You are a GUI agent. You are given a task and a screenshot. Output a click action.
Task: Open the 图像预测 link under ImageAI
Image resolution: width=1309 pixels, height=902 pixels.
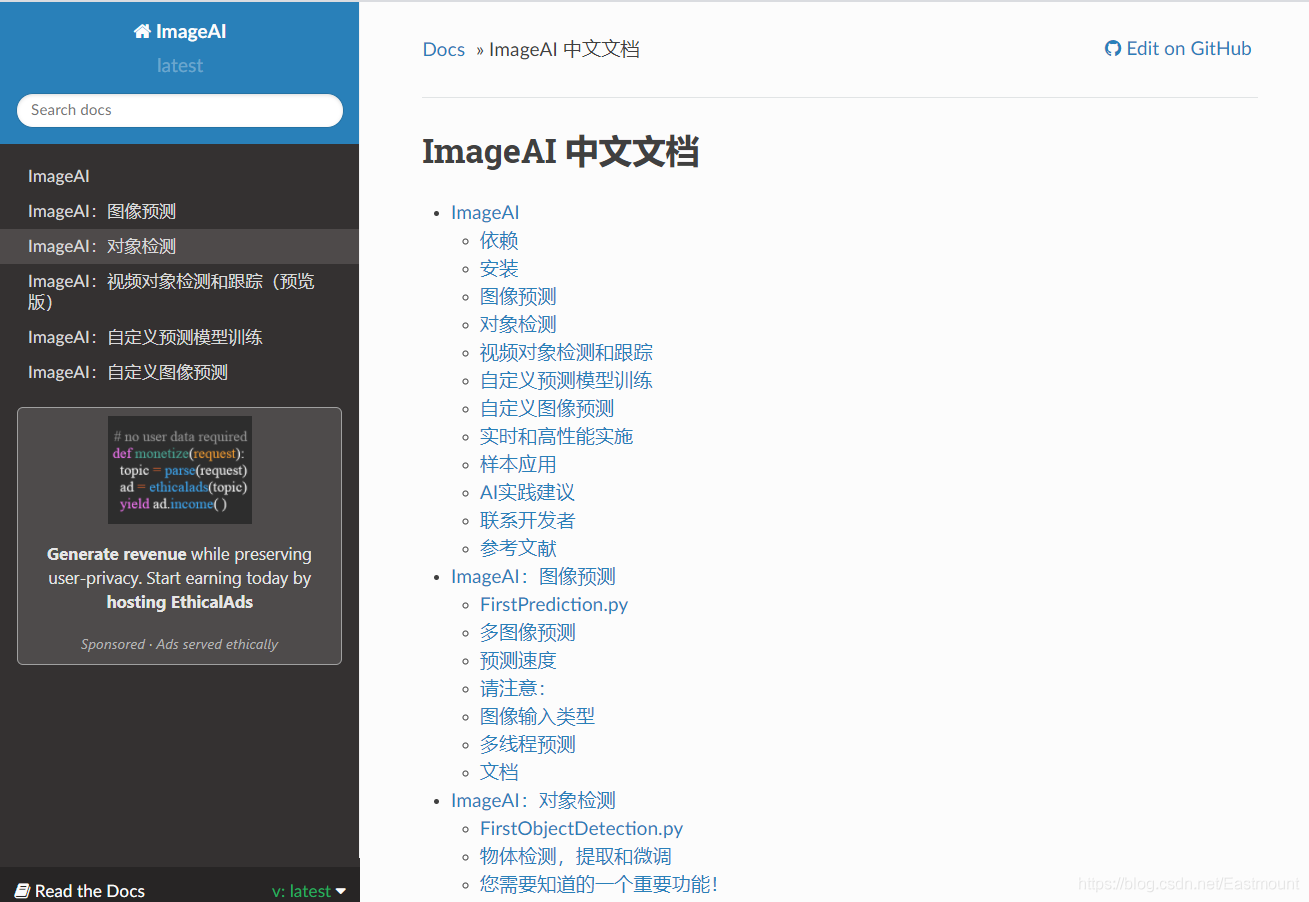tap(518, 296)
